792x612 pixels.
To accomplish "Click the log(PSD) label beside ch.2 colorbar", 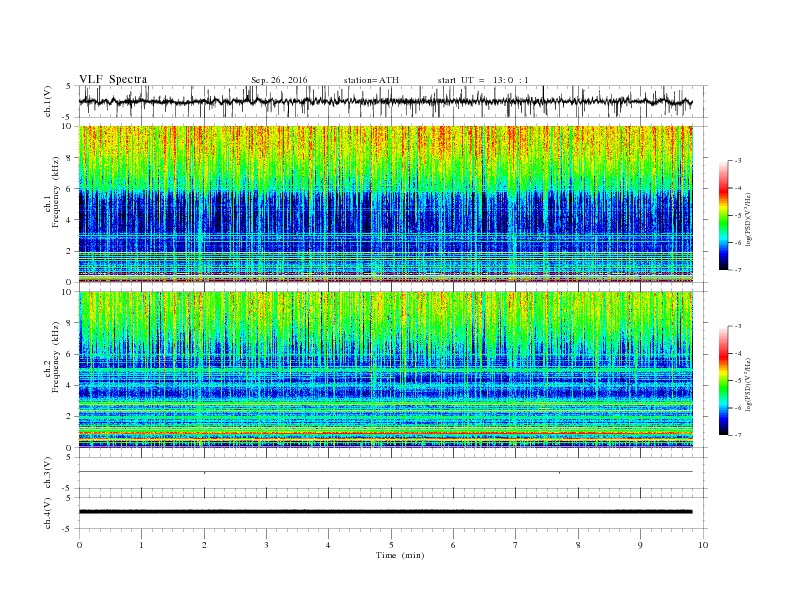I will coord(748,385).
